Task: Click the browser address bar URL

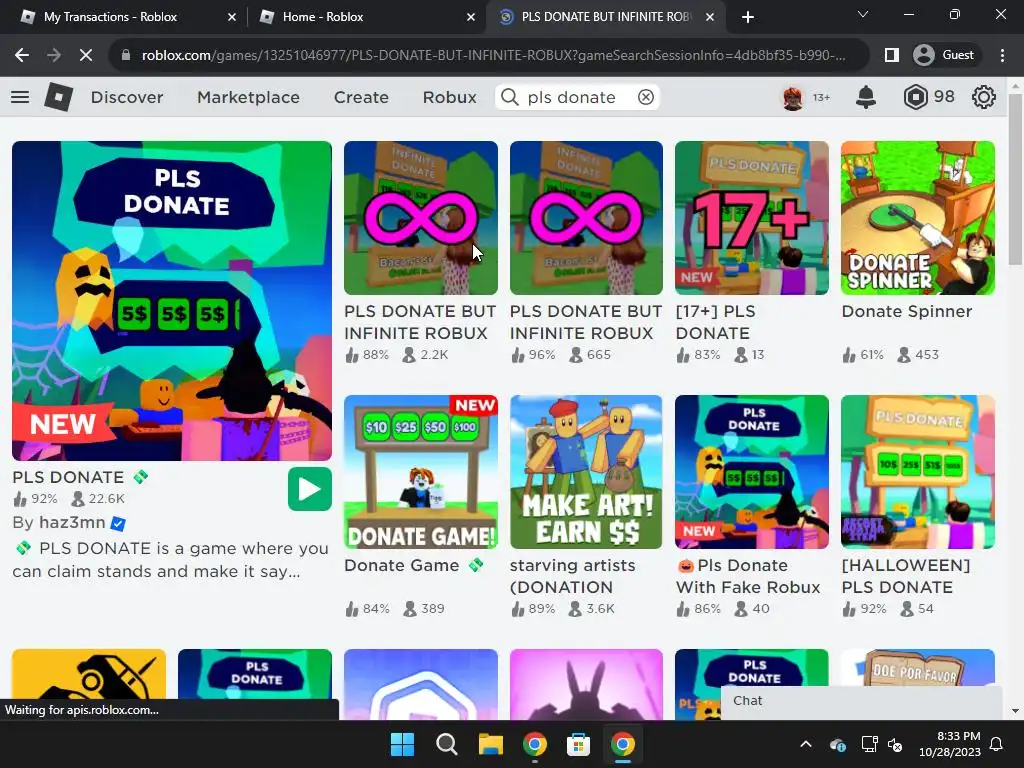Action: tap(493, 56)
